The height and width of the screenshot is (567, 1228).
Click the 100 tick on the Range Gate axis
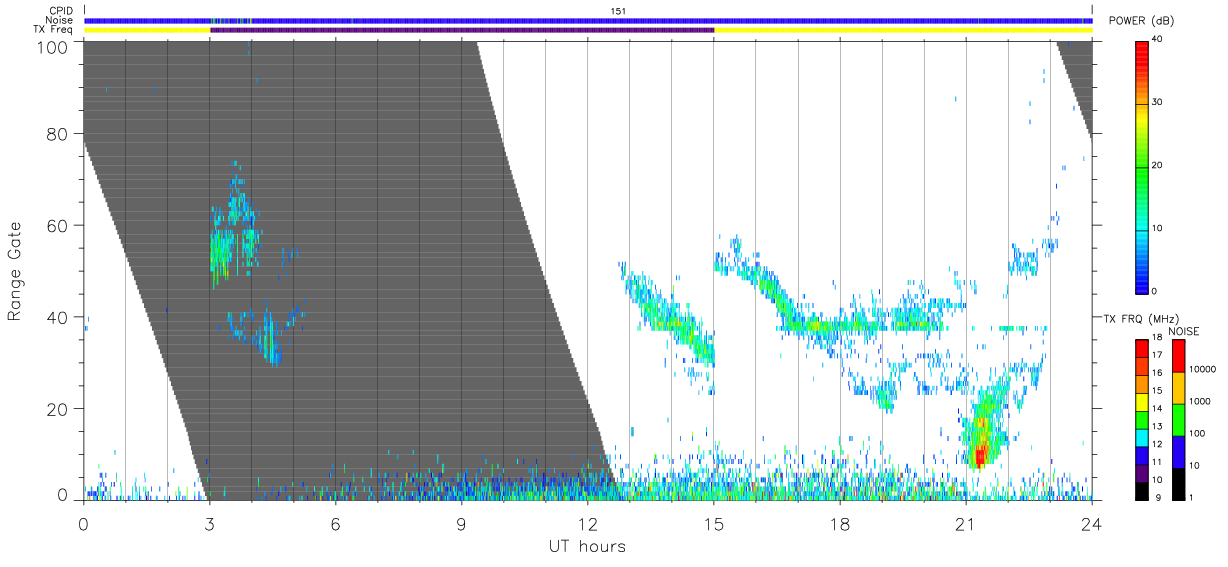pos(52,46)
